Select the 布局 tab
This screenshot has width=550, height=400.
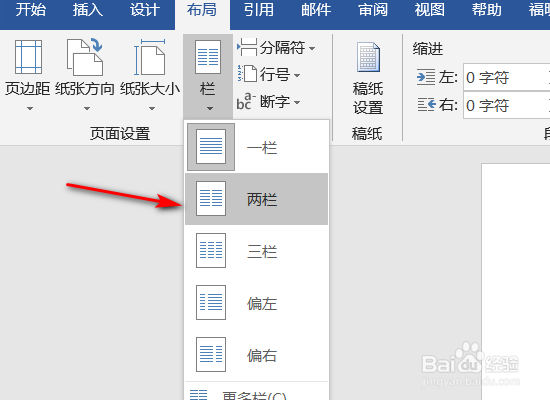(x=202, y=10)
